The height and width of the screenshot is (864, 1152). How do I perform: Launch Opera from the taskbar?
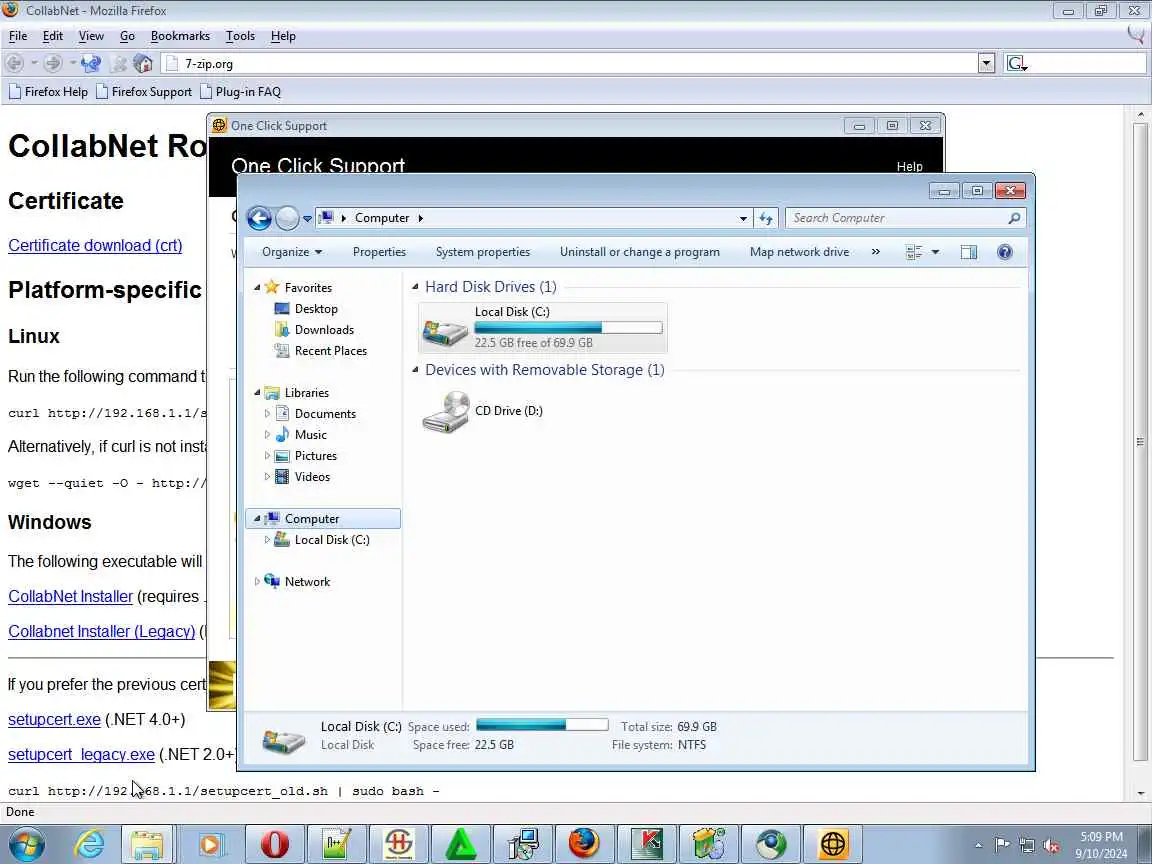click(x=274, y=844)
